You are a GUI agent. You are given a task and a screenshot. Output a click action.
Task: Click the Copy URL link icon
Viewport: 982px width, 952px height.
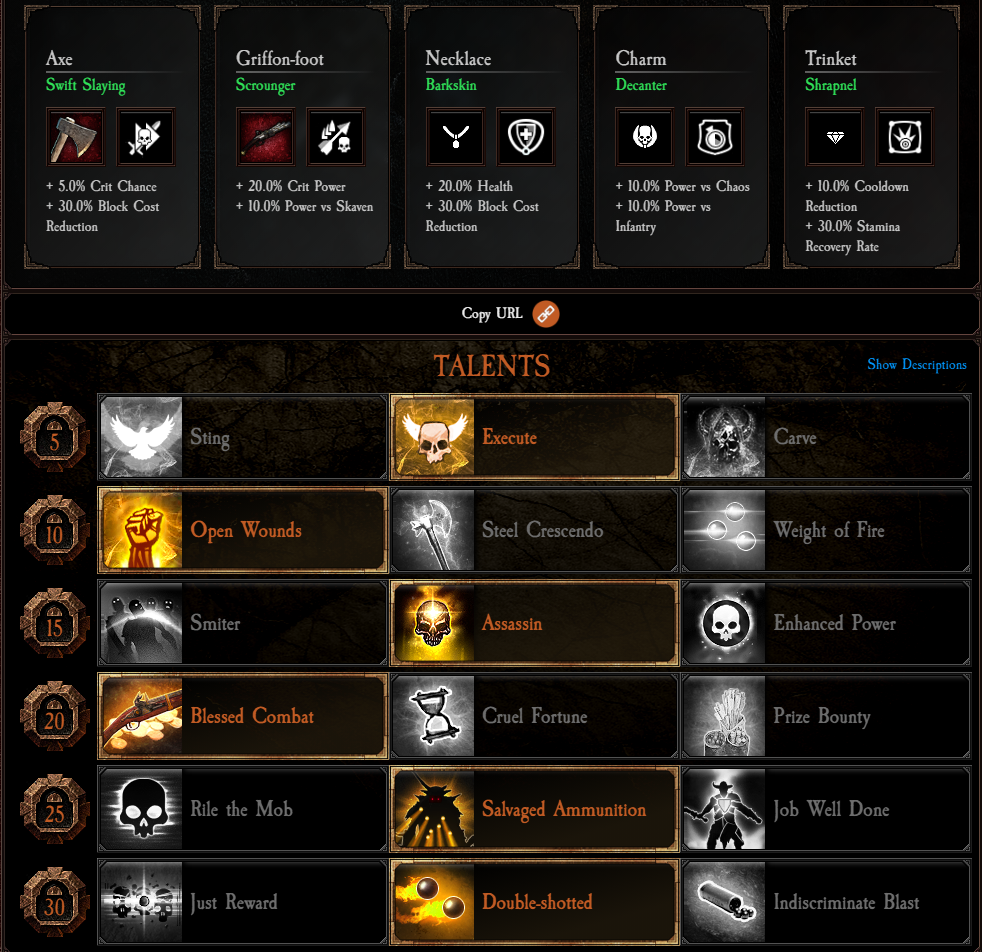tap(545, 314)
